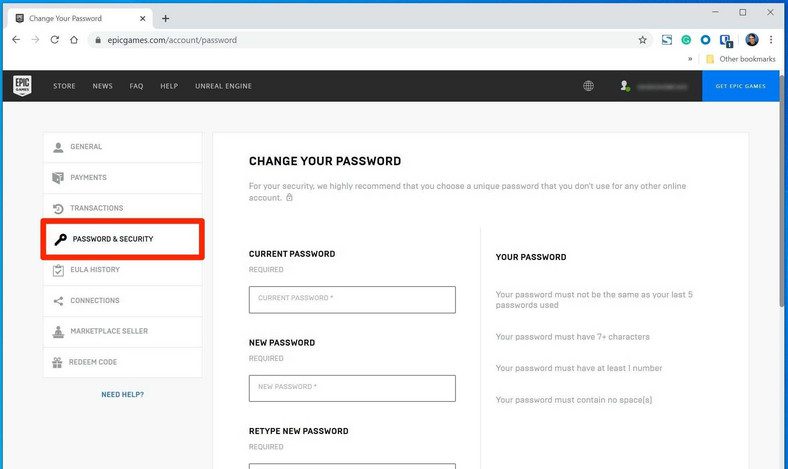Click the browser forward arrow

[x=35, y=40]
